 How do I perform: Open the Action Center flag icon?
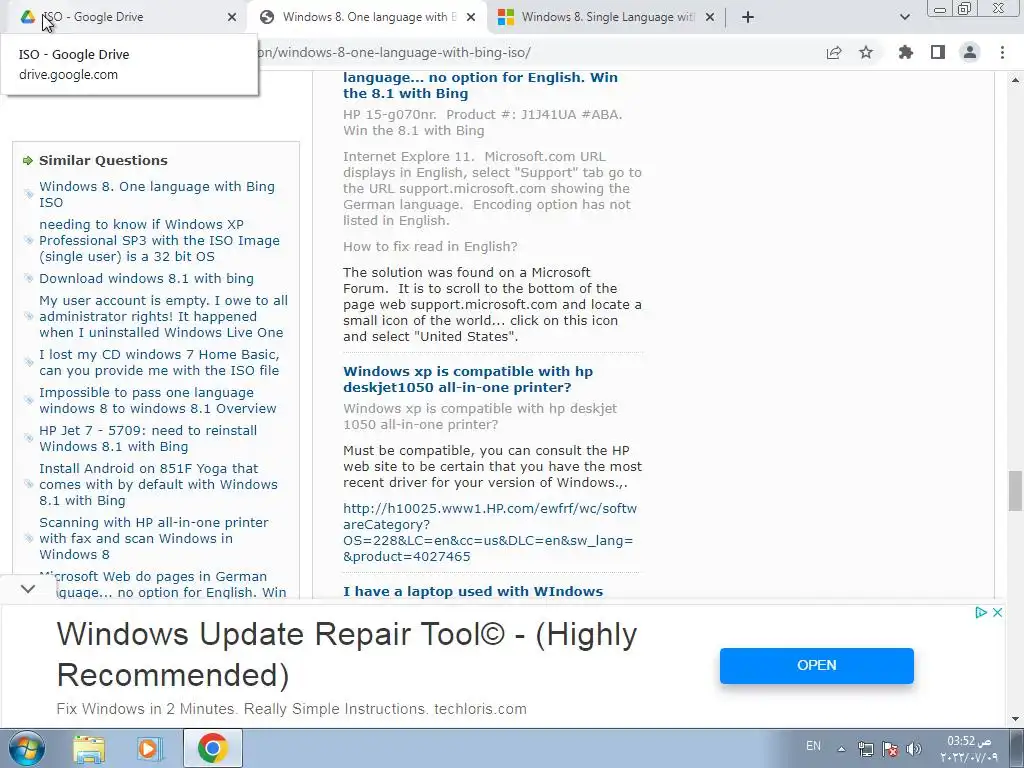tap(889, 749)
